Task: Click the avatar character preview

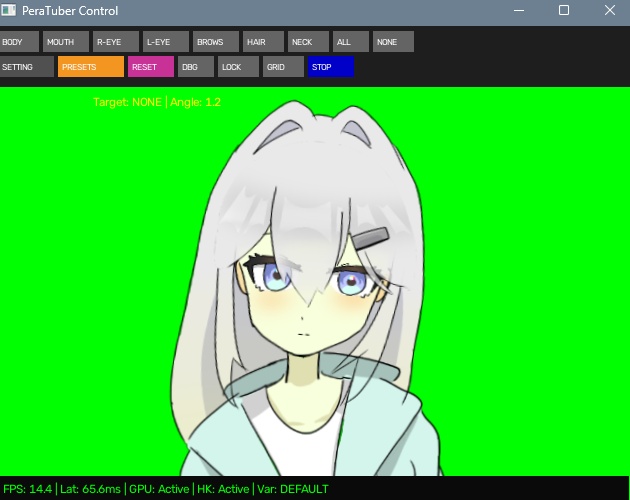Action: tap(307, 289)
